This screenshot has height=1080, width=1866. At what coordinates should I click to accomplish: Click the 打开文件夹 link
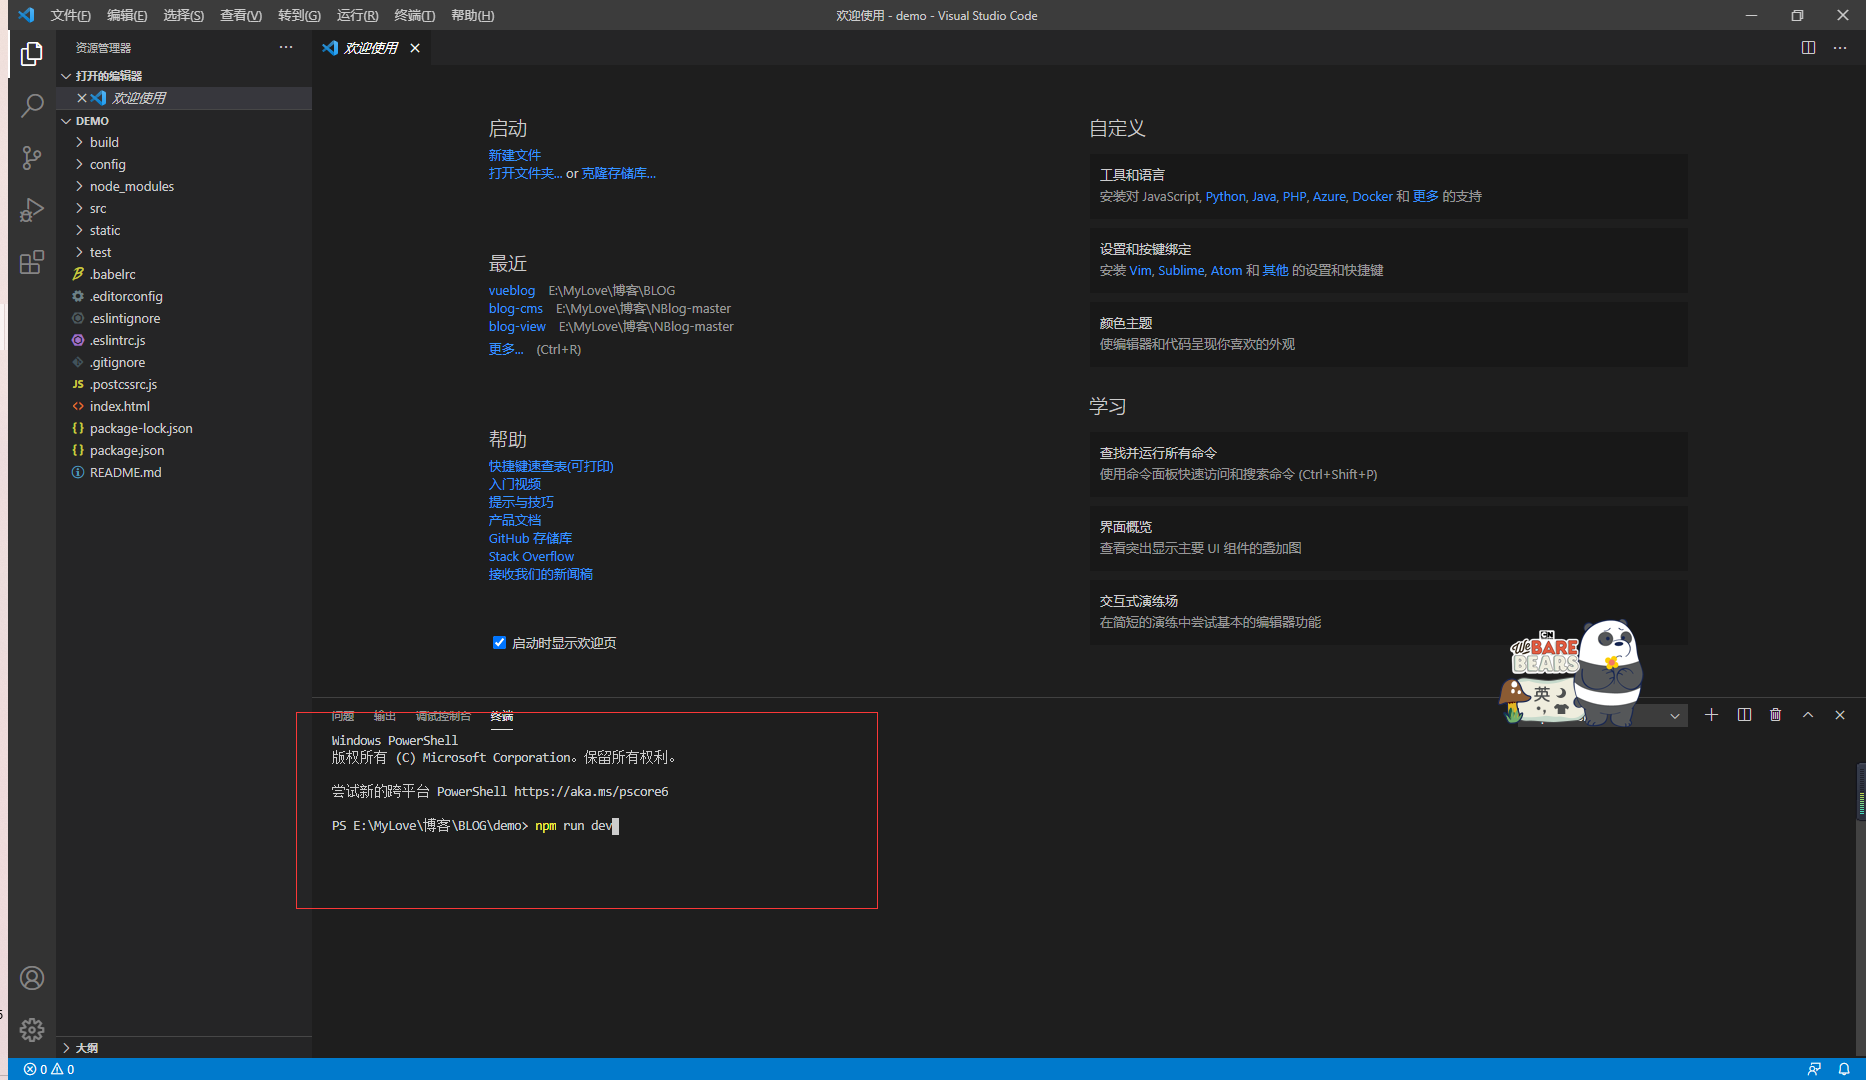[526, 173]
